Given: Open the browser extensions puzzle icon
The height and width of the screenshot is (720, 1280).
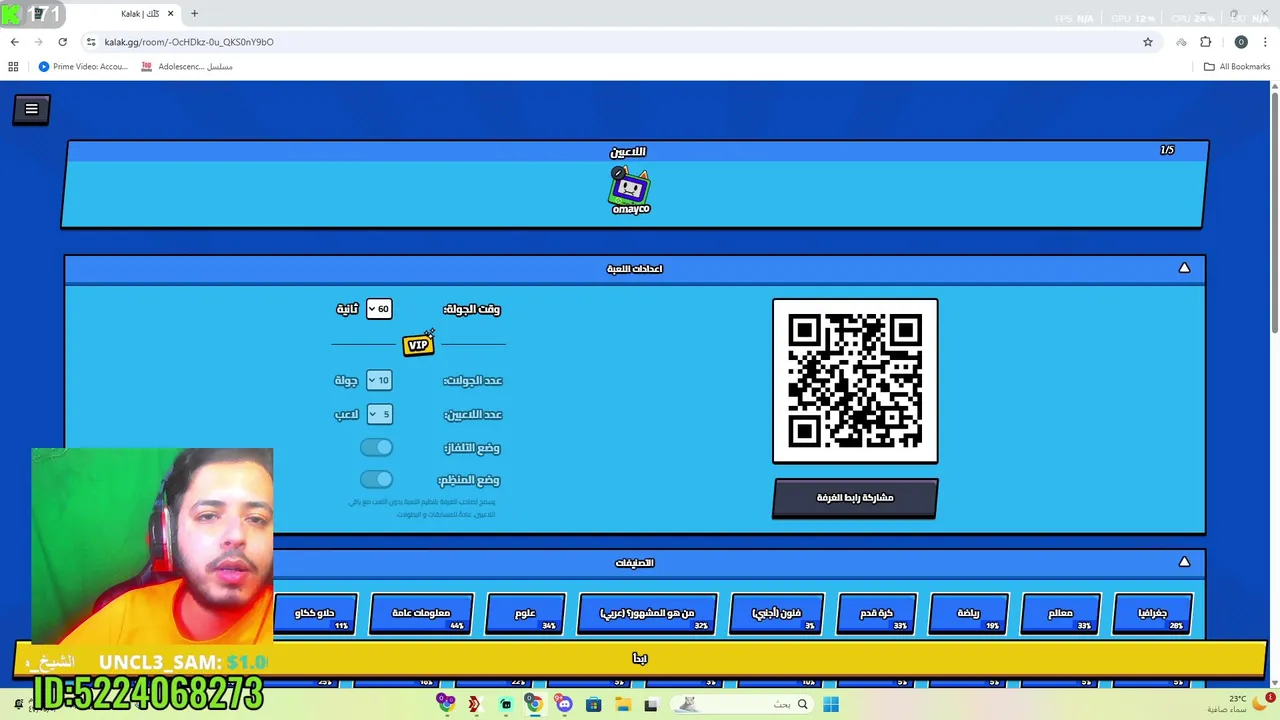Looking at the screenshot, I should tap(1205, 42).
